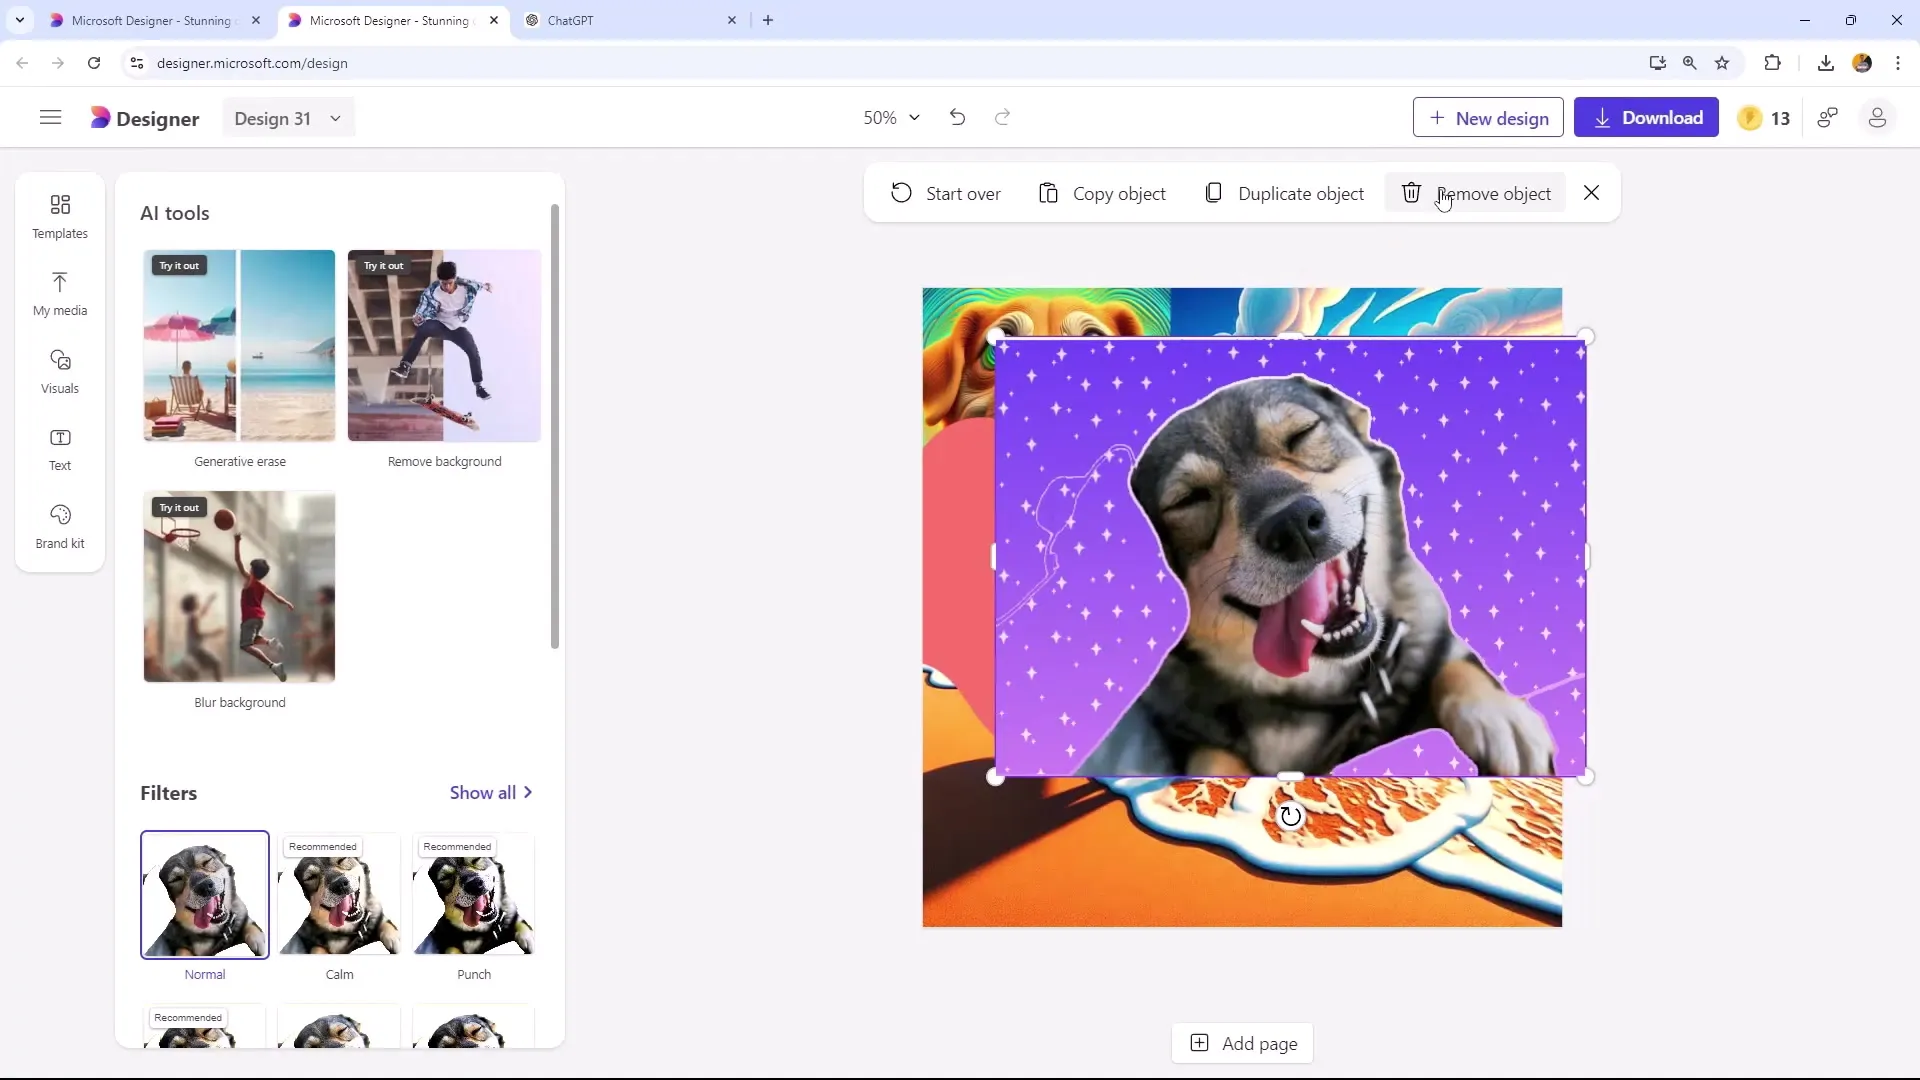Image resolution: width=1920 pixels, height=1080 pixels.
Task: Click the rotate handle below the dog image
Action: (1291, 817)
